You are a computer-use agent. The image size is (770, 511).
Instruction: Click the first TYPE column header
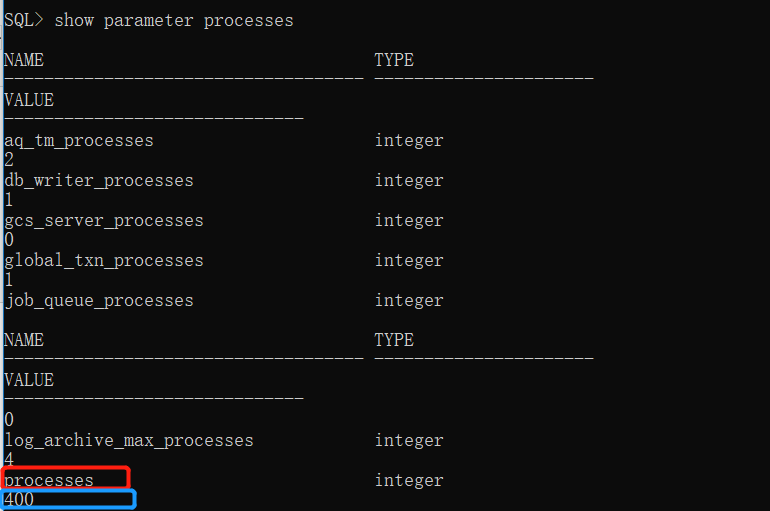(x=394, y=60)
